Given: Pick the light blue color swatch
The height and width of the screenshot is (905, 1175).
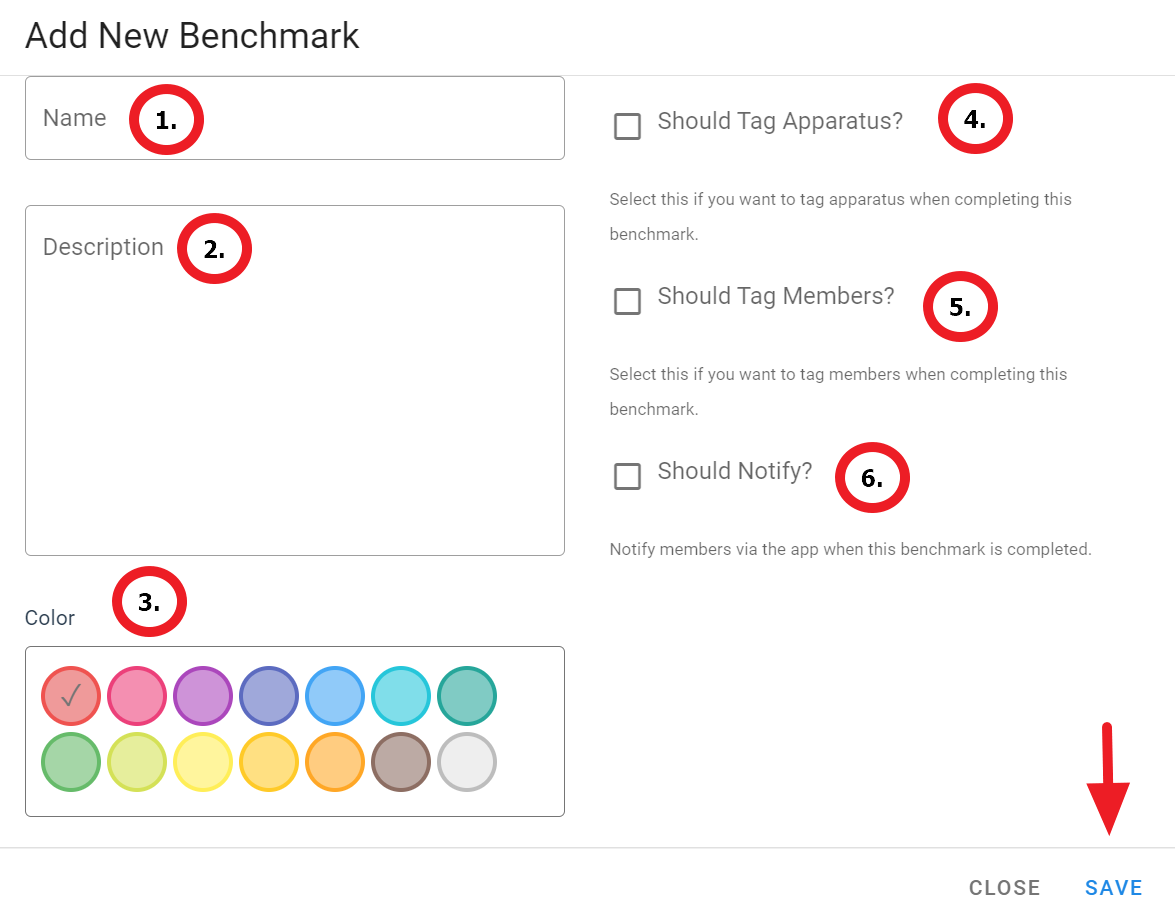Looking at the screenshot, I should pos(335,695).
